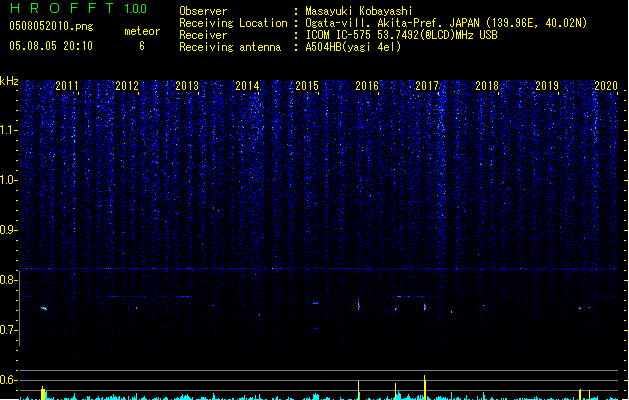Click the 2011 time marker

tap(67, 86)
